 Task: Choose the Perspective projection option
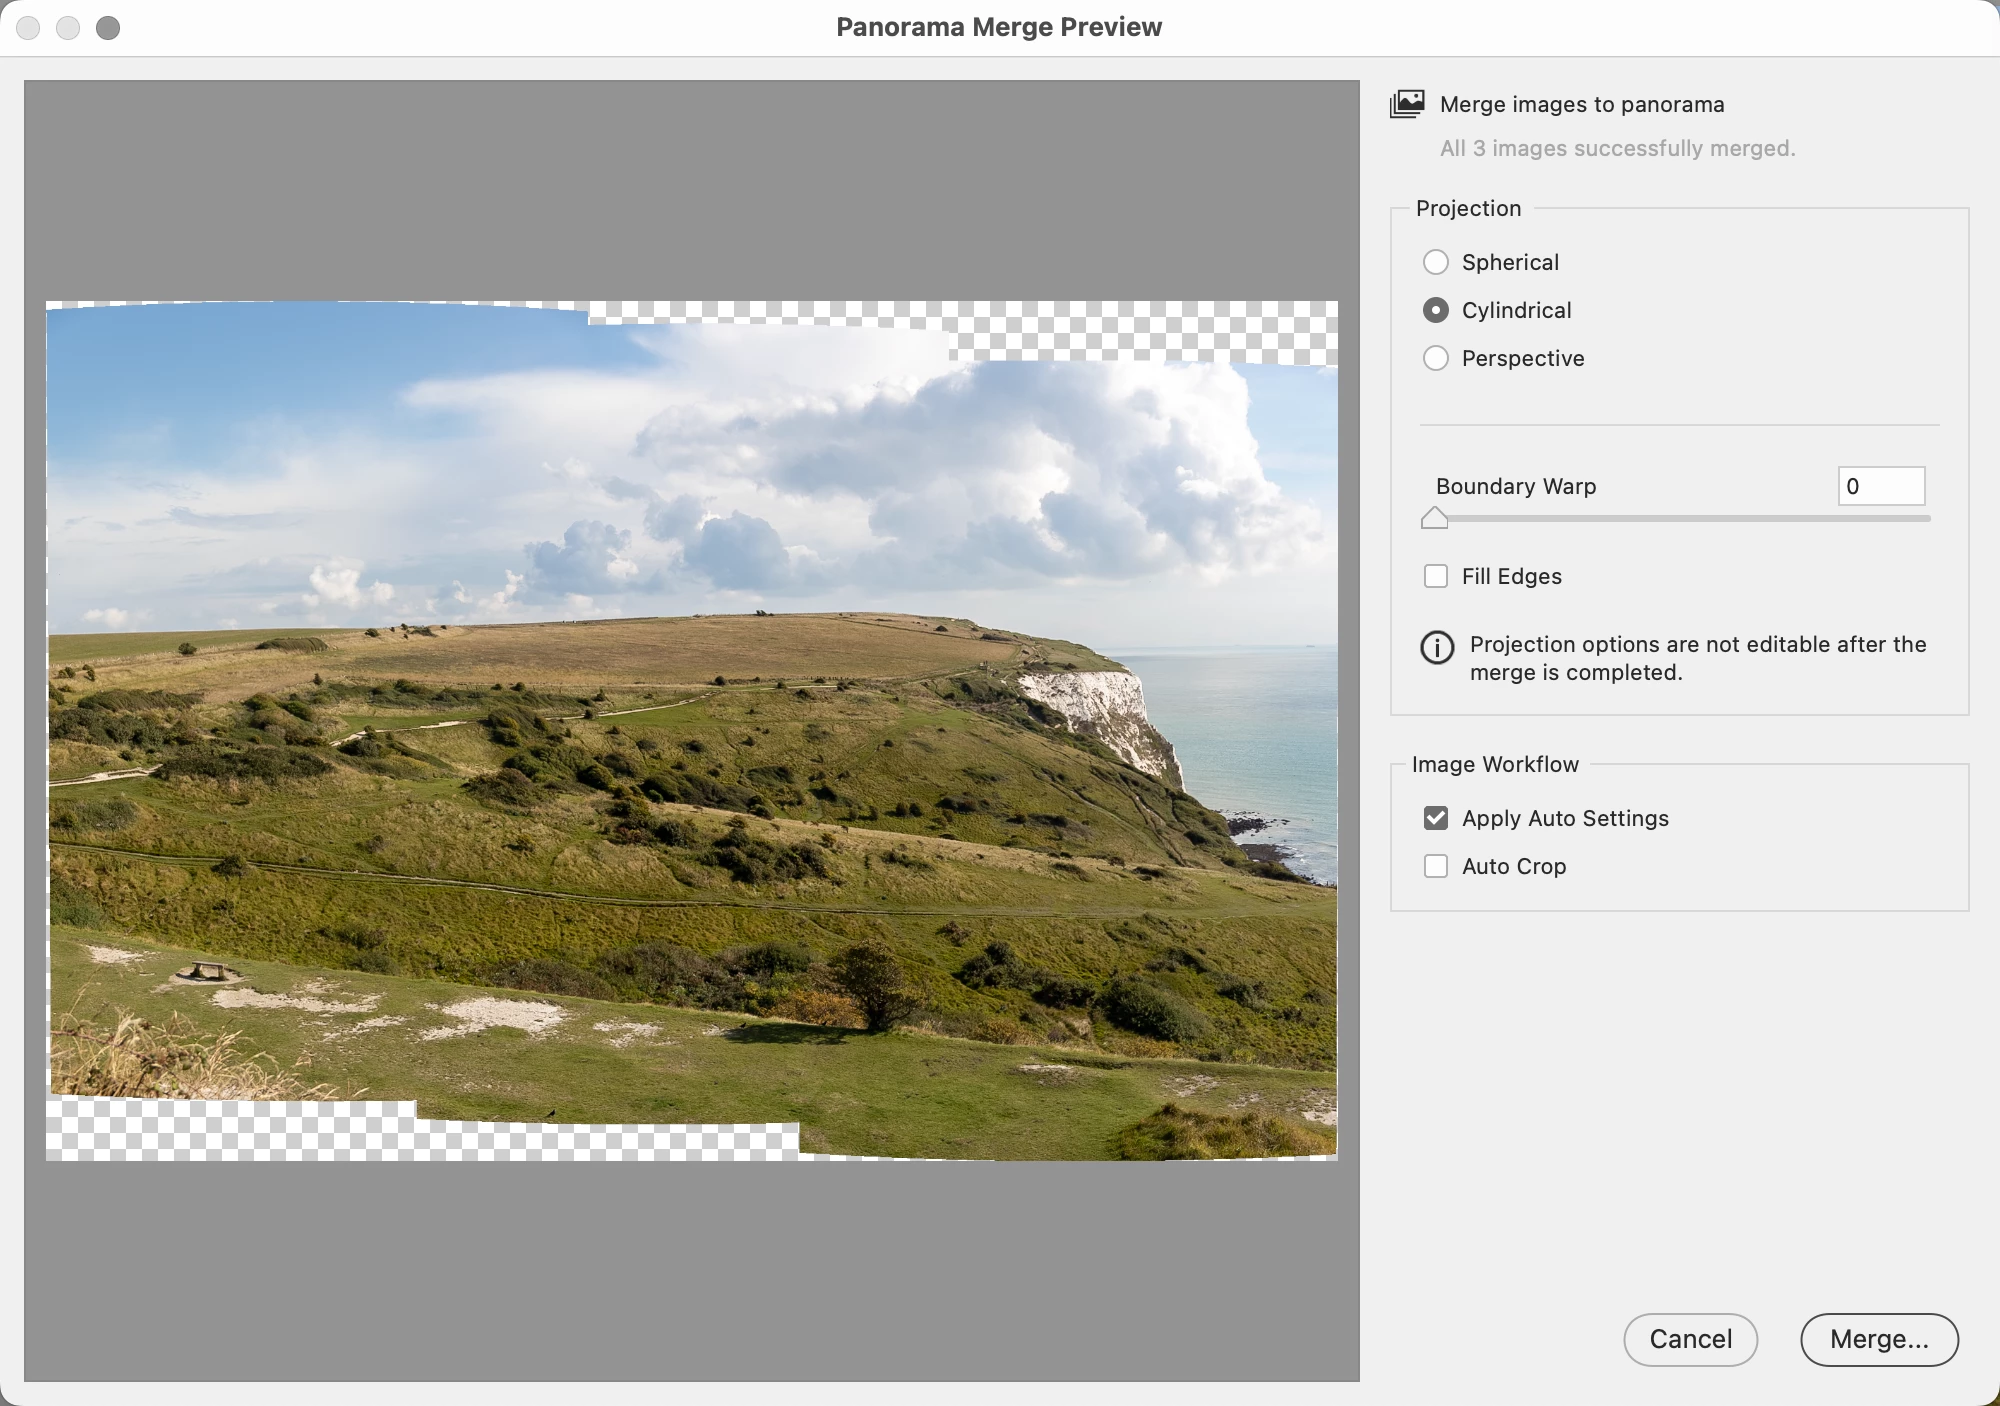point(1436,358)
